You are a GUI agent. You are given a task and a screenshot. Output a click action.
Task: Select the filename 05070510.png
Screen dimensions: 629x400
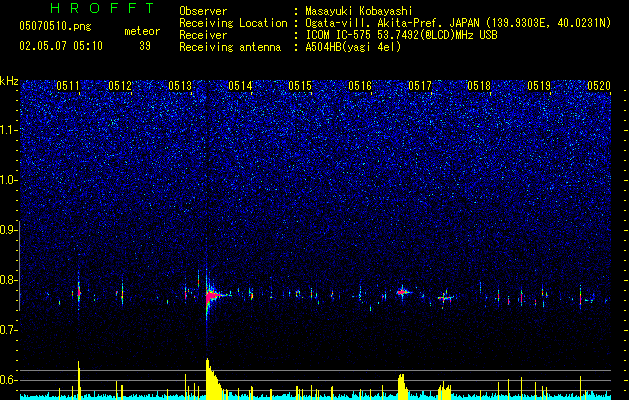point(55,26)
